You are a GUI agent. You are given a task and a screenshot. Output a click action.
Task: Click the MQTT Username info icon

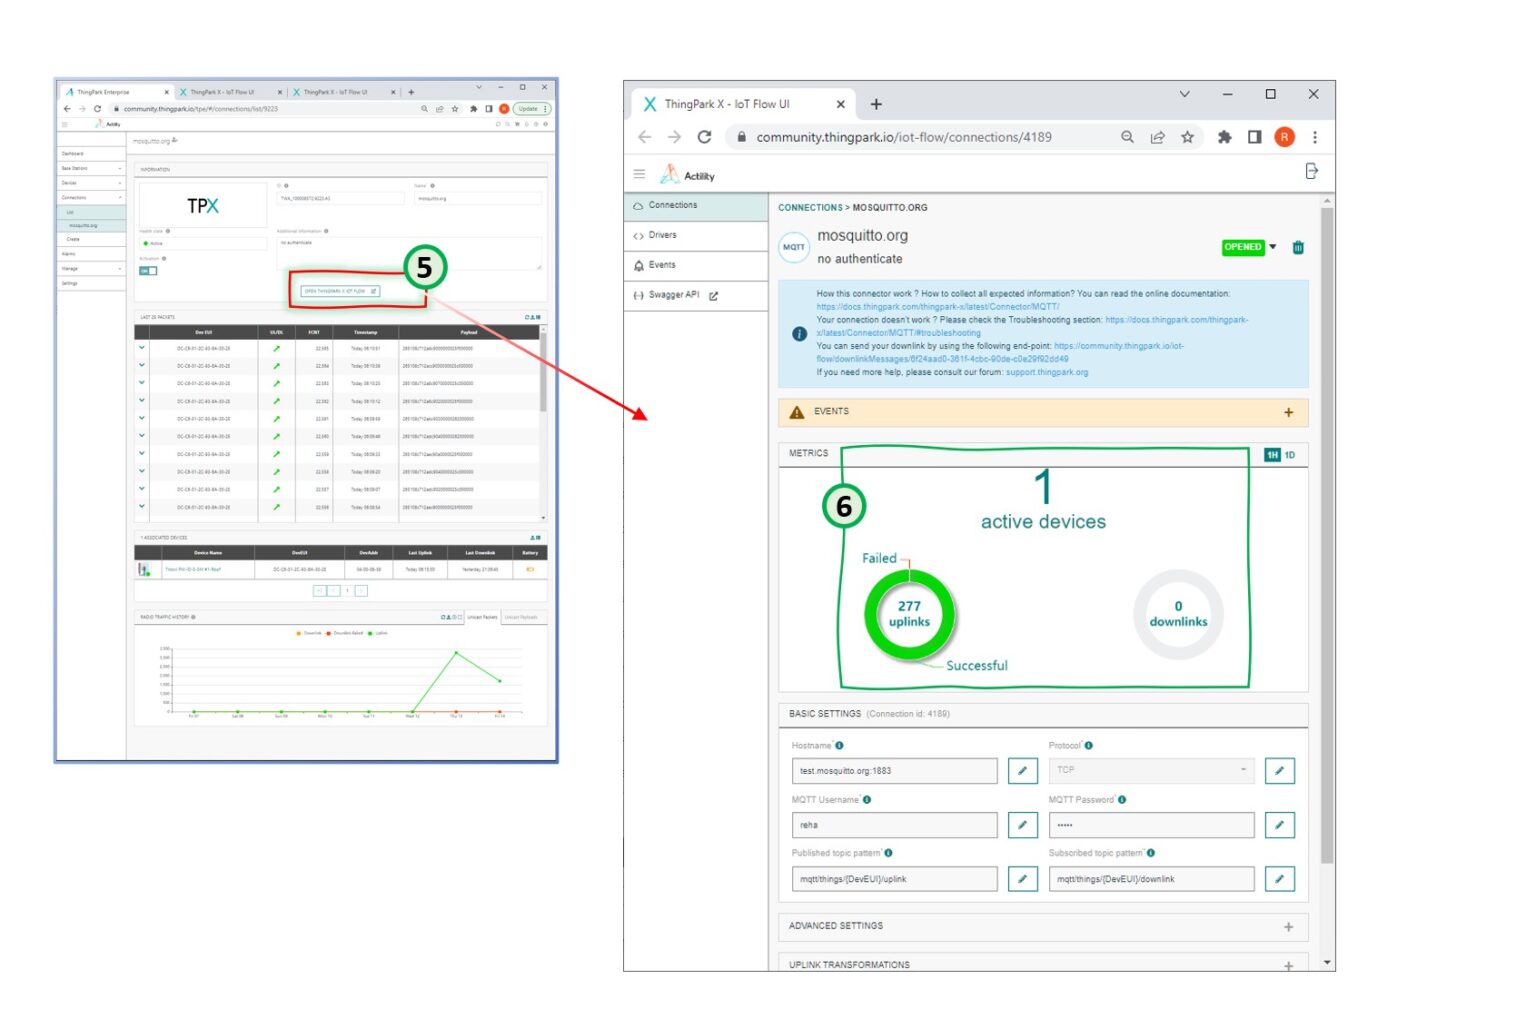tap(866, 800)
